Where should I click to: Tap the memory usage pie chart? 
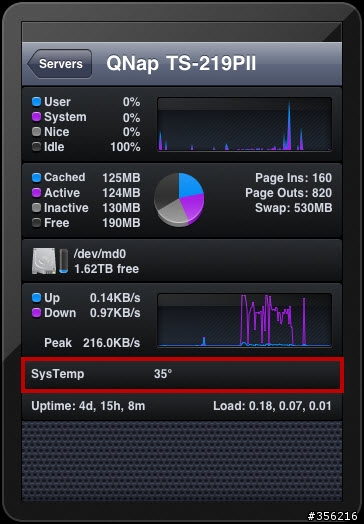coord(179,200)
